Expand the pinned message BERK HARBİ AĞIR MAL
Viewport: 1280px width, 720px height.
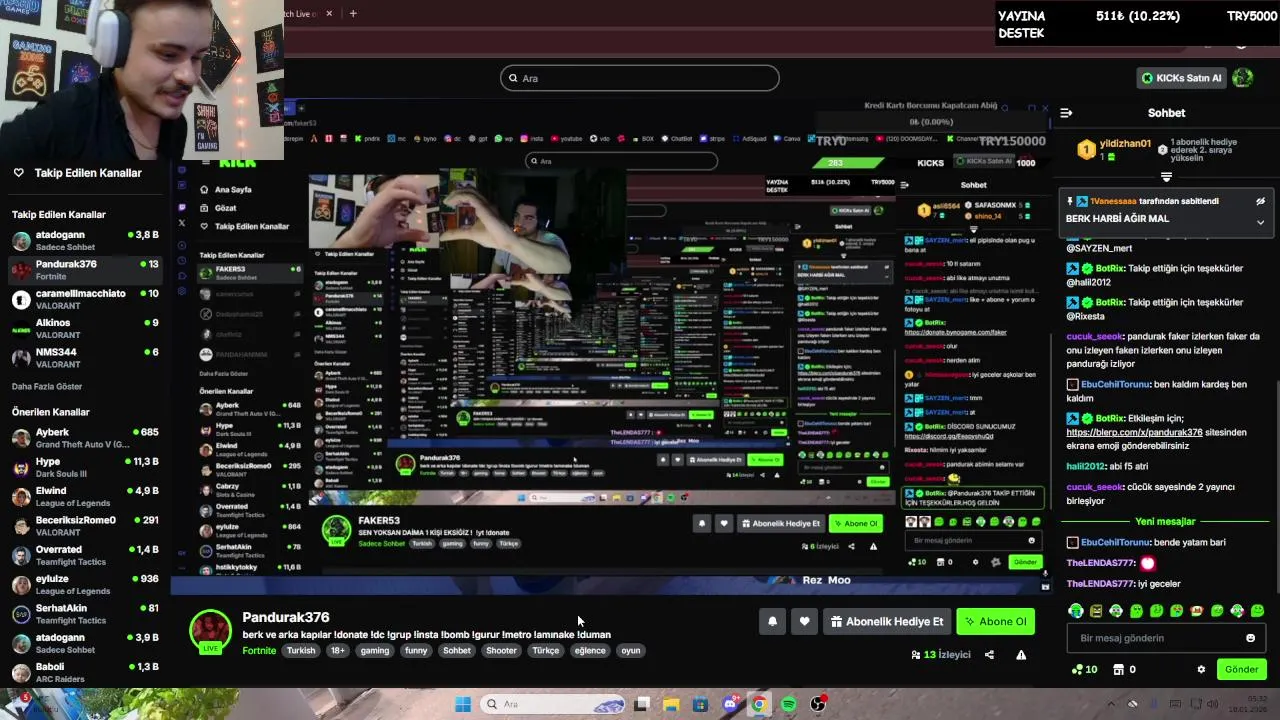[1260, 222]
